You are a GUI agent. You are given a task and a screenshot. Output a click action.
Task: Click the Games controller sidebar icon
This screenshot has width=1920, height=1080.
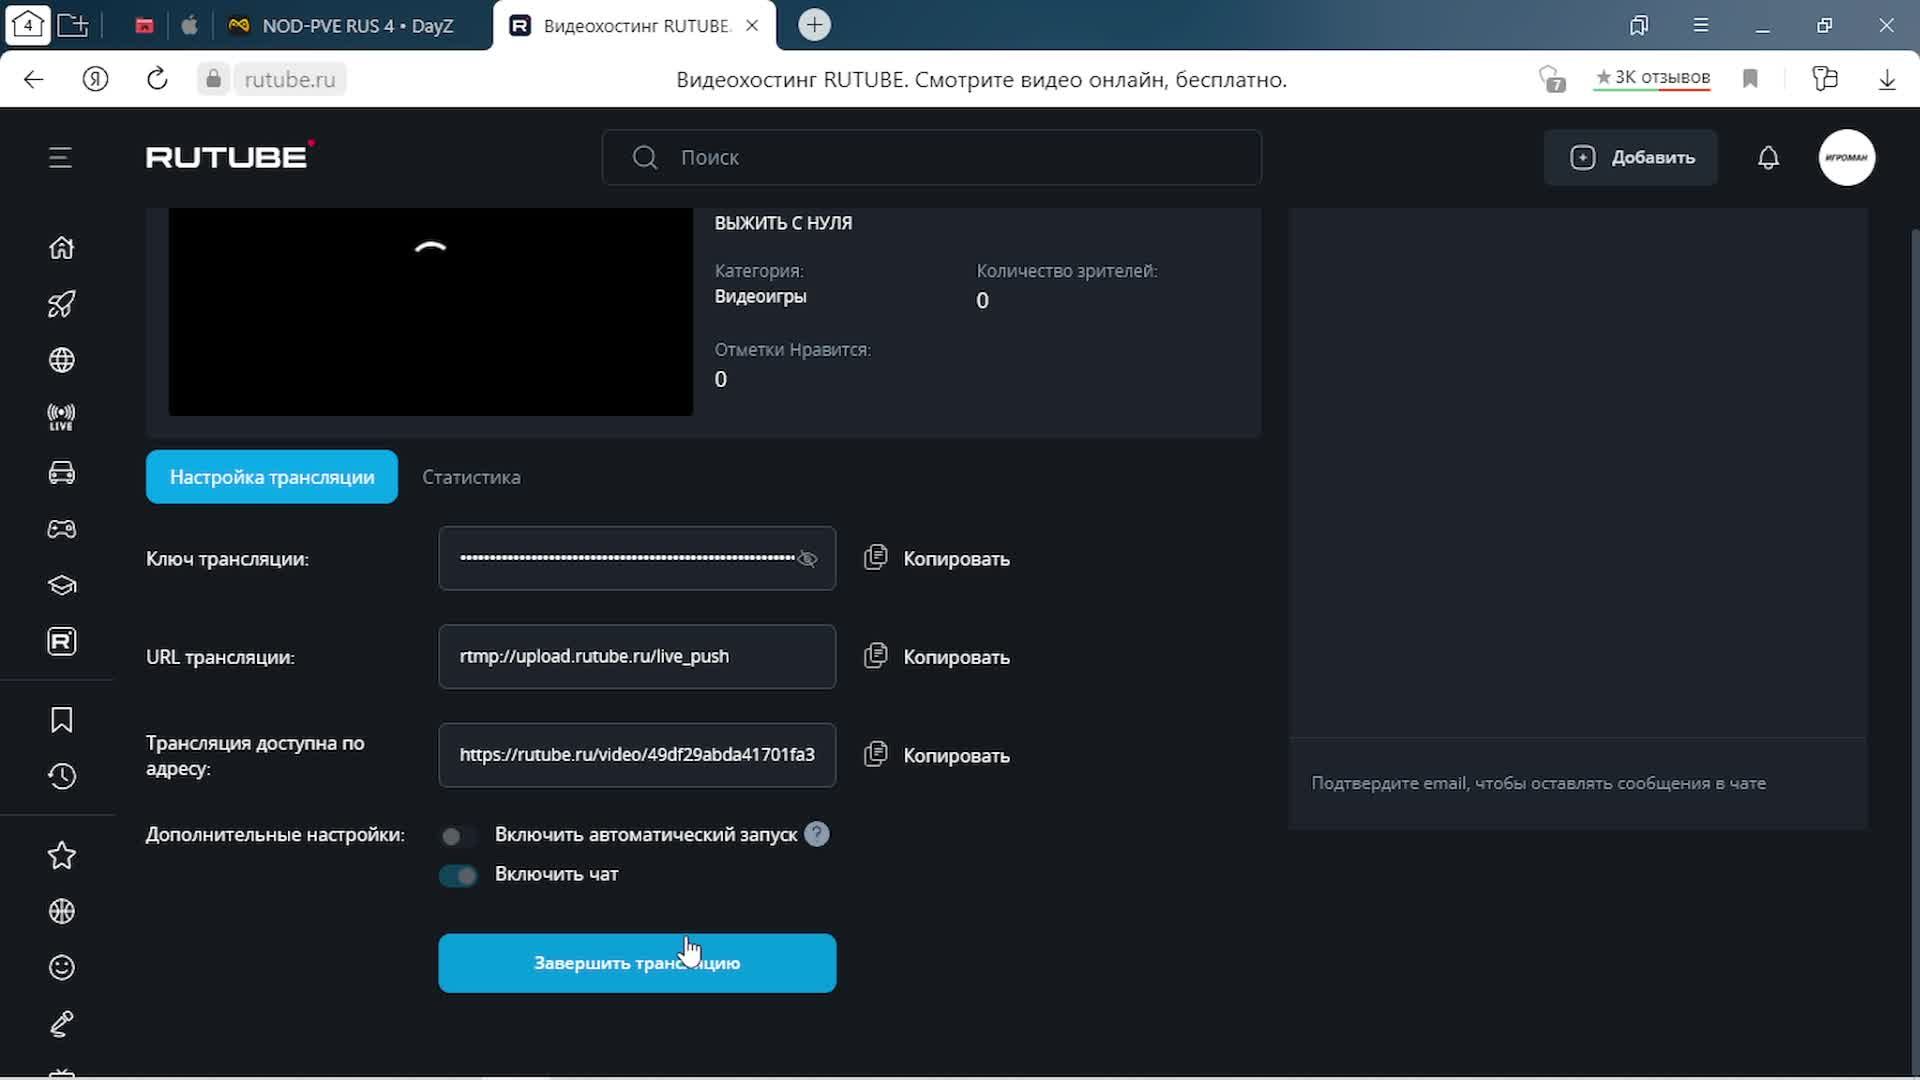coord(62,529)
